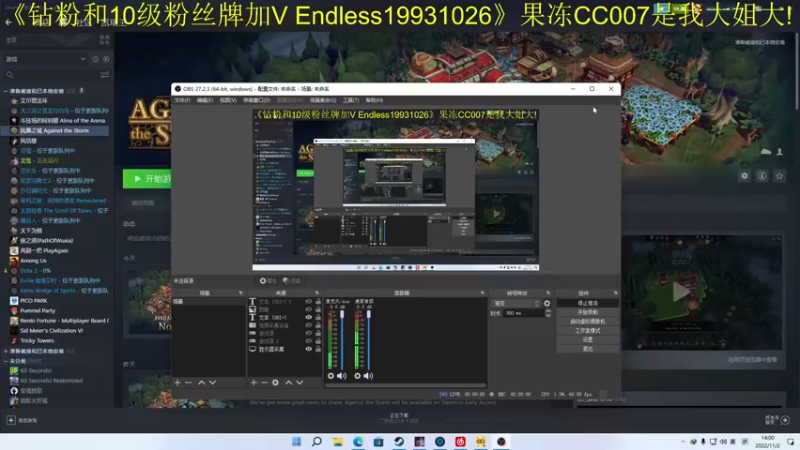Collapse the 未分类 uncategorized Steam category
The height and width of the screenshot is (450, 800).
tap(6, 361)
